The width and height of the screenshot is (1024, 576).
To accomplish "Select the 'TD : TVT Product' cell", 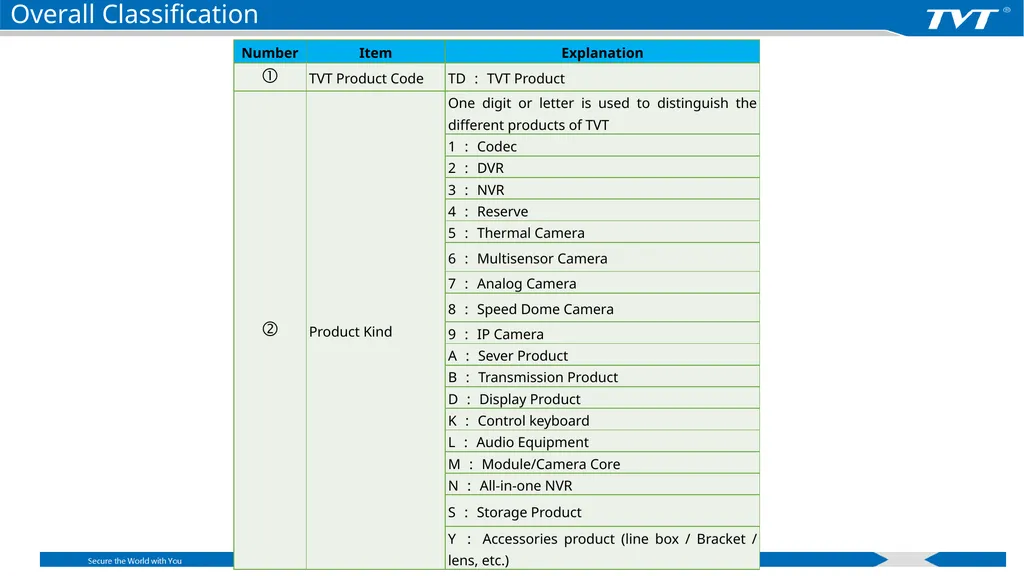I will 602,78.
